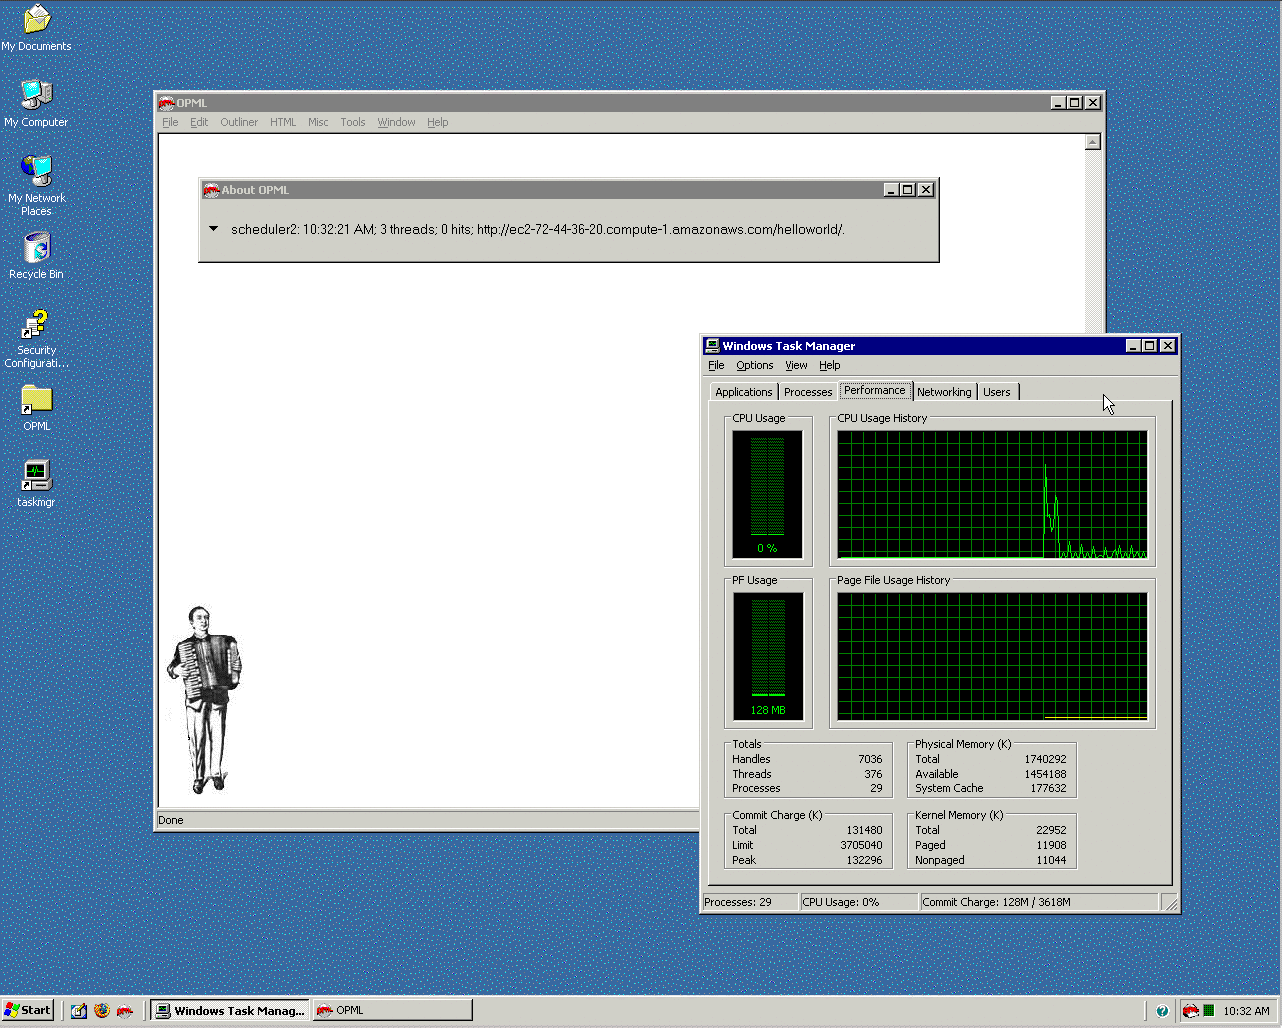This screenshot has height=1028, width=1282.
Task: Click the Security Configuration desktop icon
Action: click(36, 326)
